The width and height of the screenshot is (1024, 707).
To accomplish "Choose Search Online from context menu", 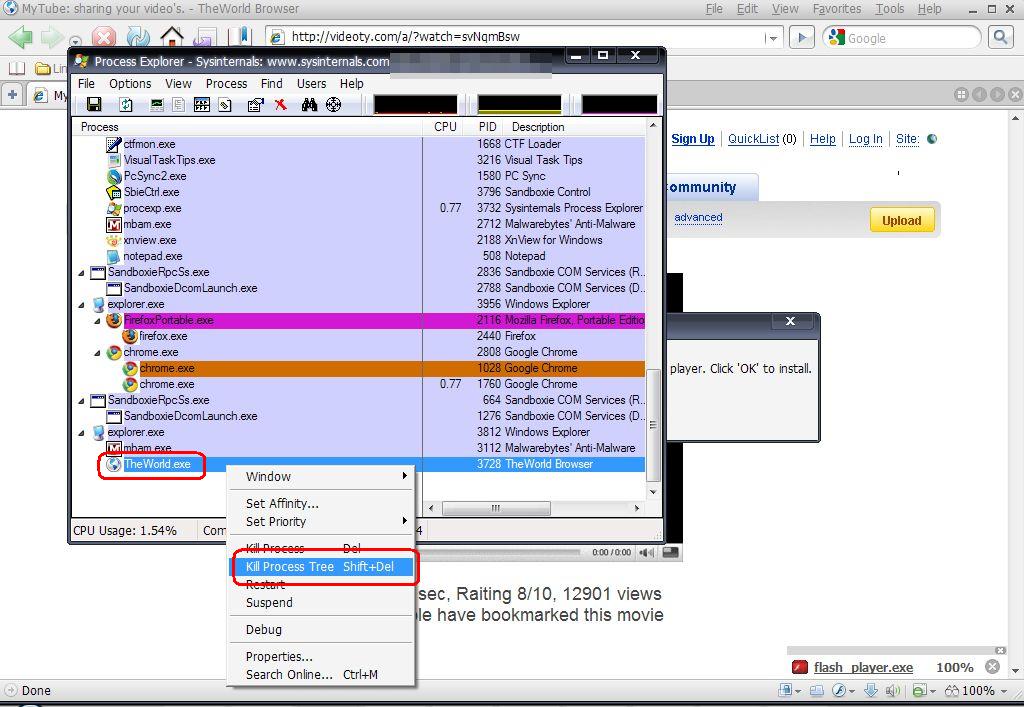I will point(321,675).
